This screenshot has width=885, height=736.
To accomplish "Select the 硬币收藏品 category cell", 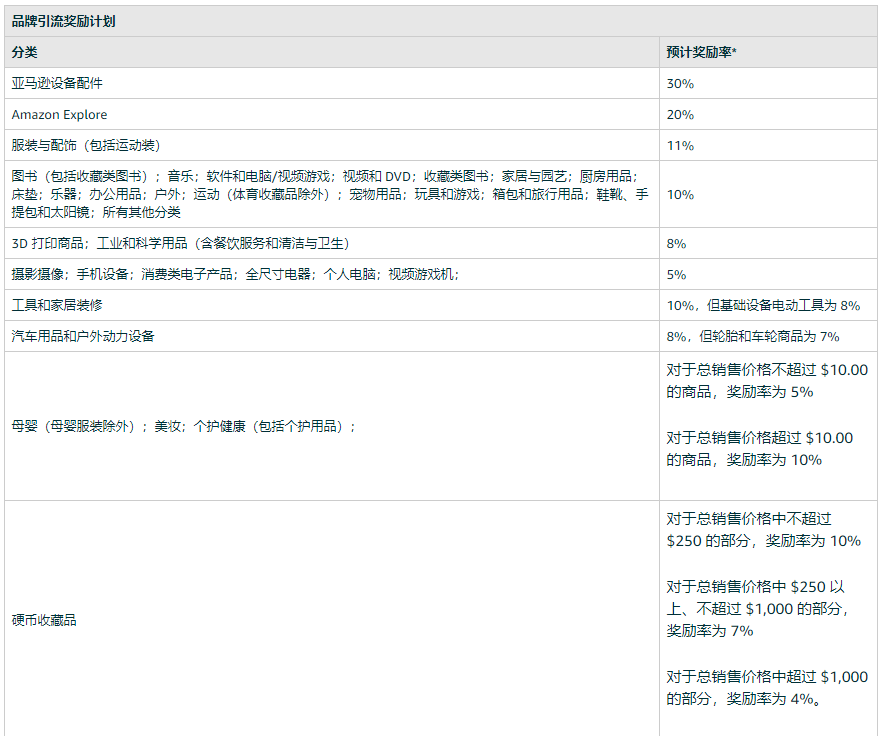I will point(44,620).
